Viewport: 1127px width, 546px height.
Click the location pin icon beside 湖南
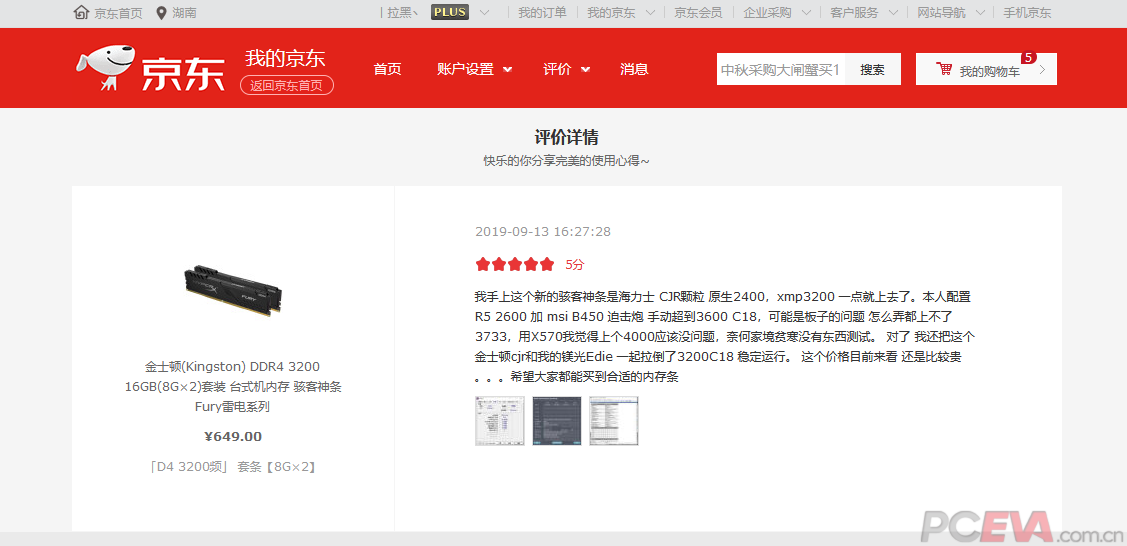pos(160,13)
